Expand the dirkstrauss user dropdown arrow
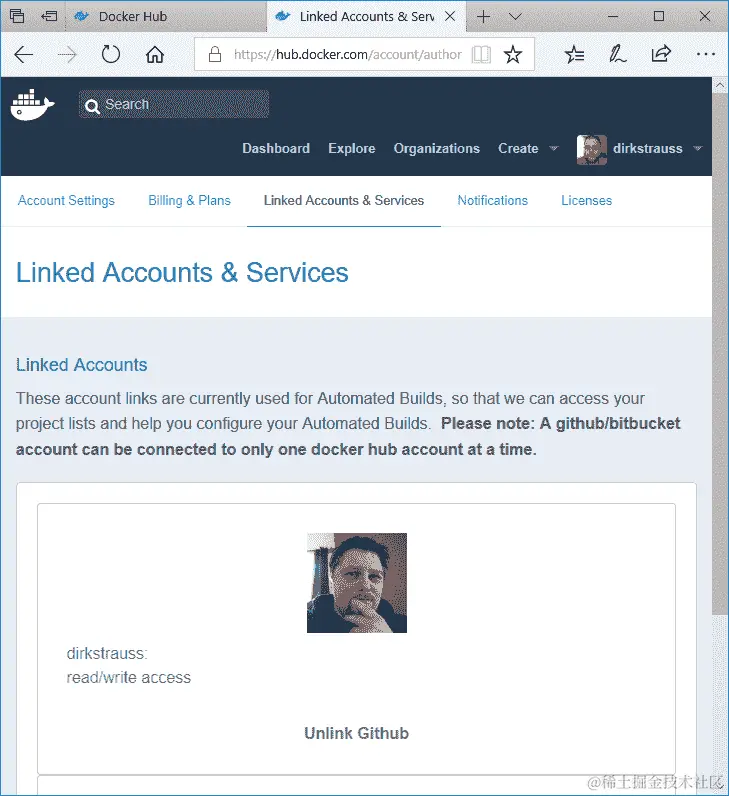 click(x=698, y=148)
